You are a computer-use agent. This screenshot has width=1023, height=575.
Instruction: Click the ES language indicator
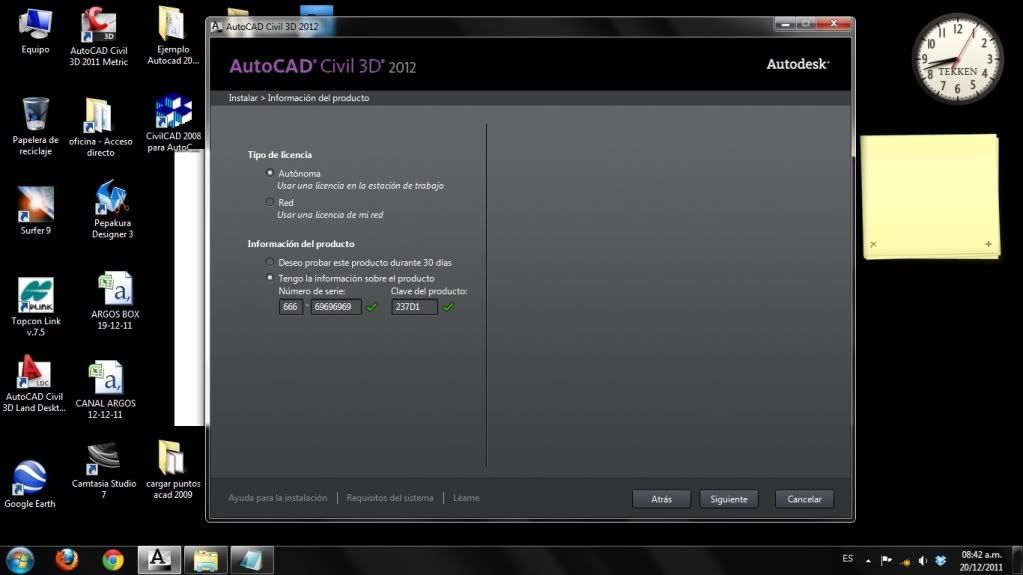click(847, 559)
